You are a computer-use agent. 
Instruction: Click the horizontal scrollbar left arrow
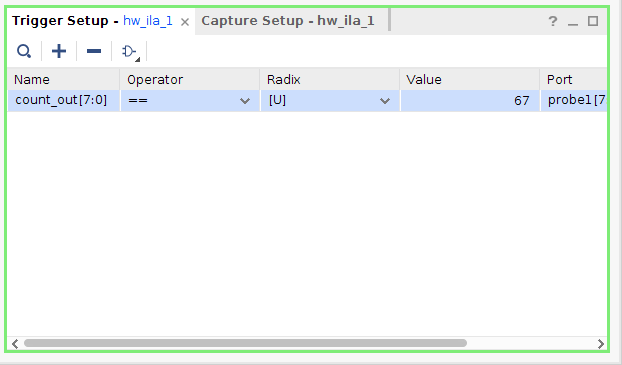15,344
